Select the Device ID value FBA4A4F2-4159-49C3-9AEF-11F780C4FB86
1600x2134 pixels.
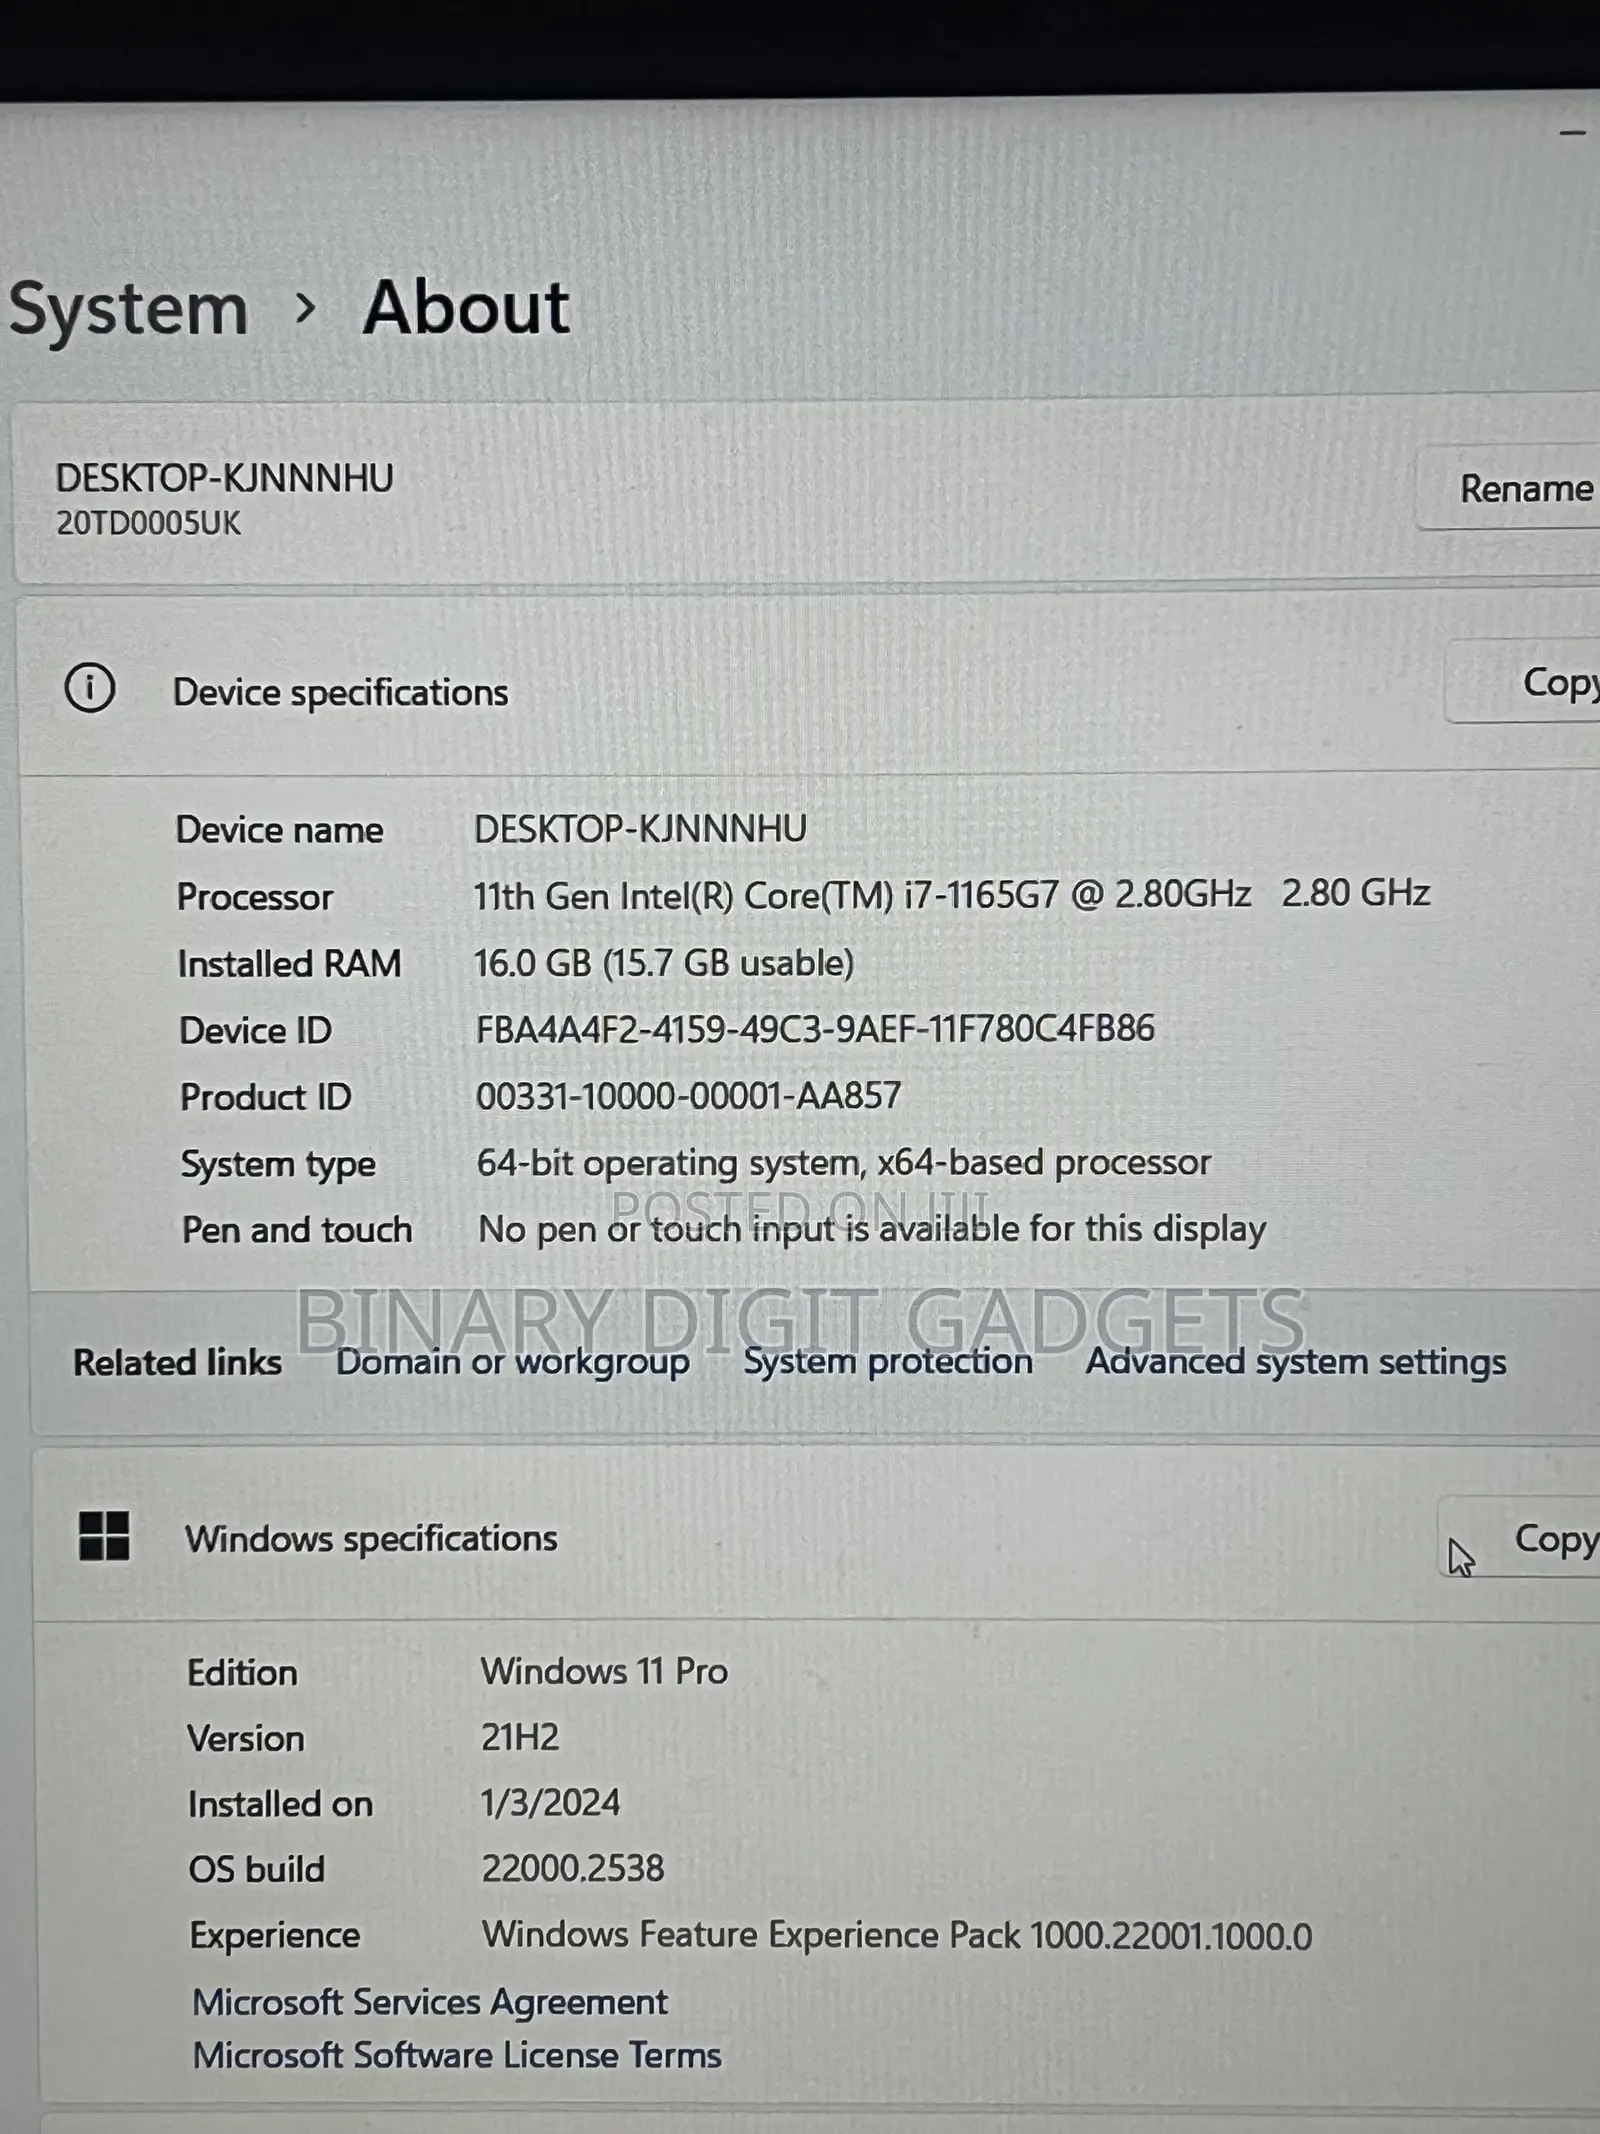(x=815, y=1029)
